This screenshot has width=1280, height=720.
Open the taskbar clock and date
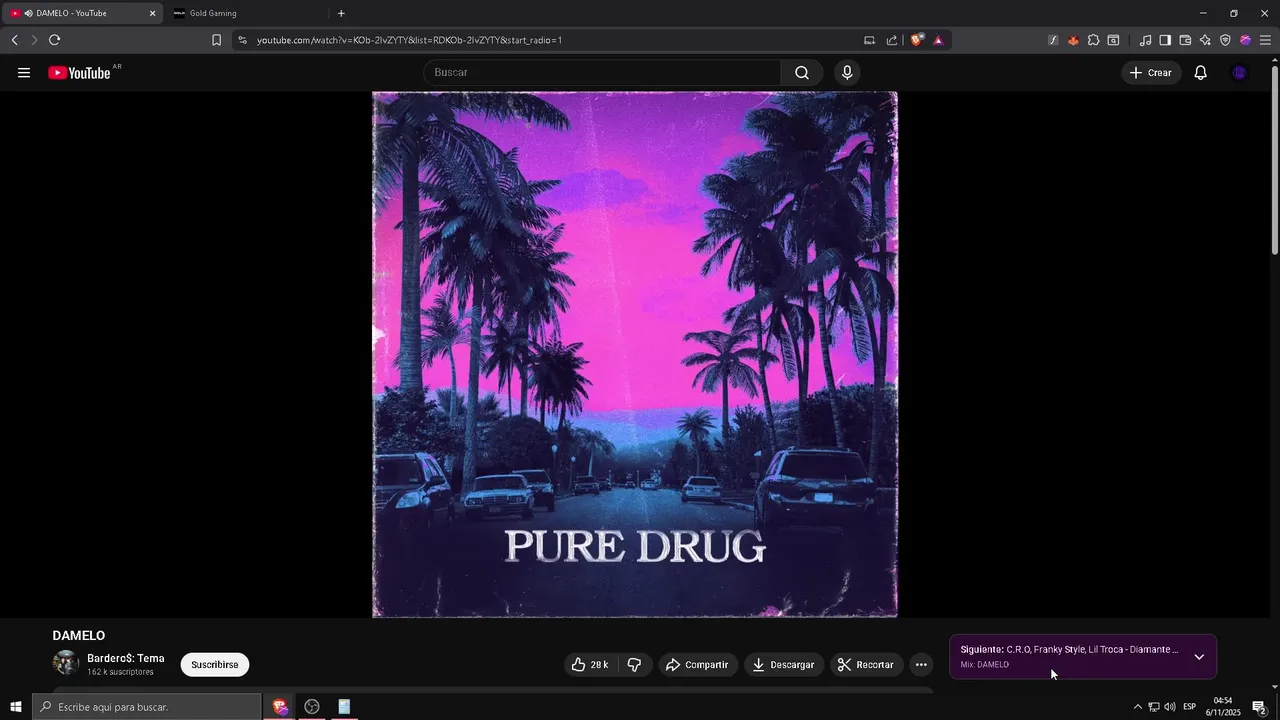coord(1223,707)
